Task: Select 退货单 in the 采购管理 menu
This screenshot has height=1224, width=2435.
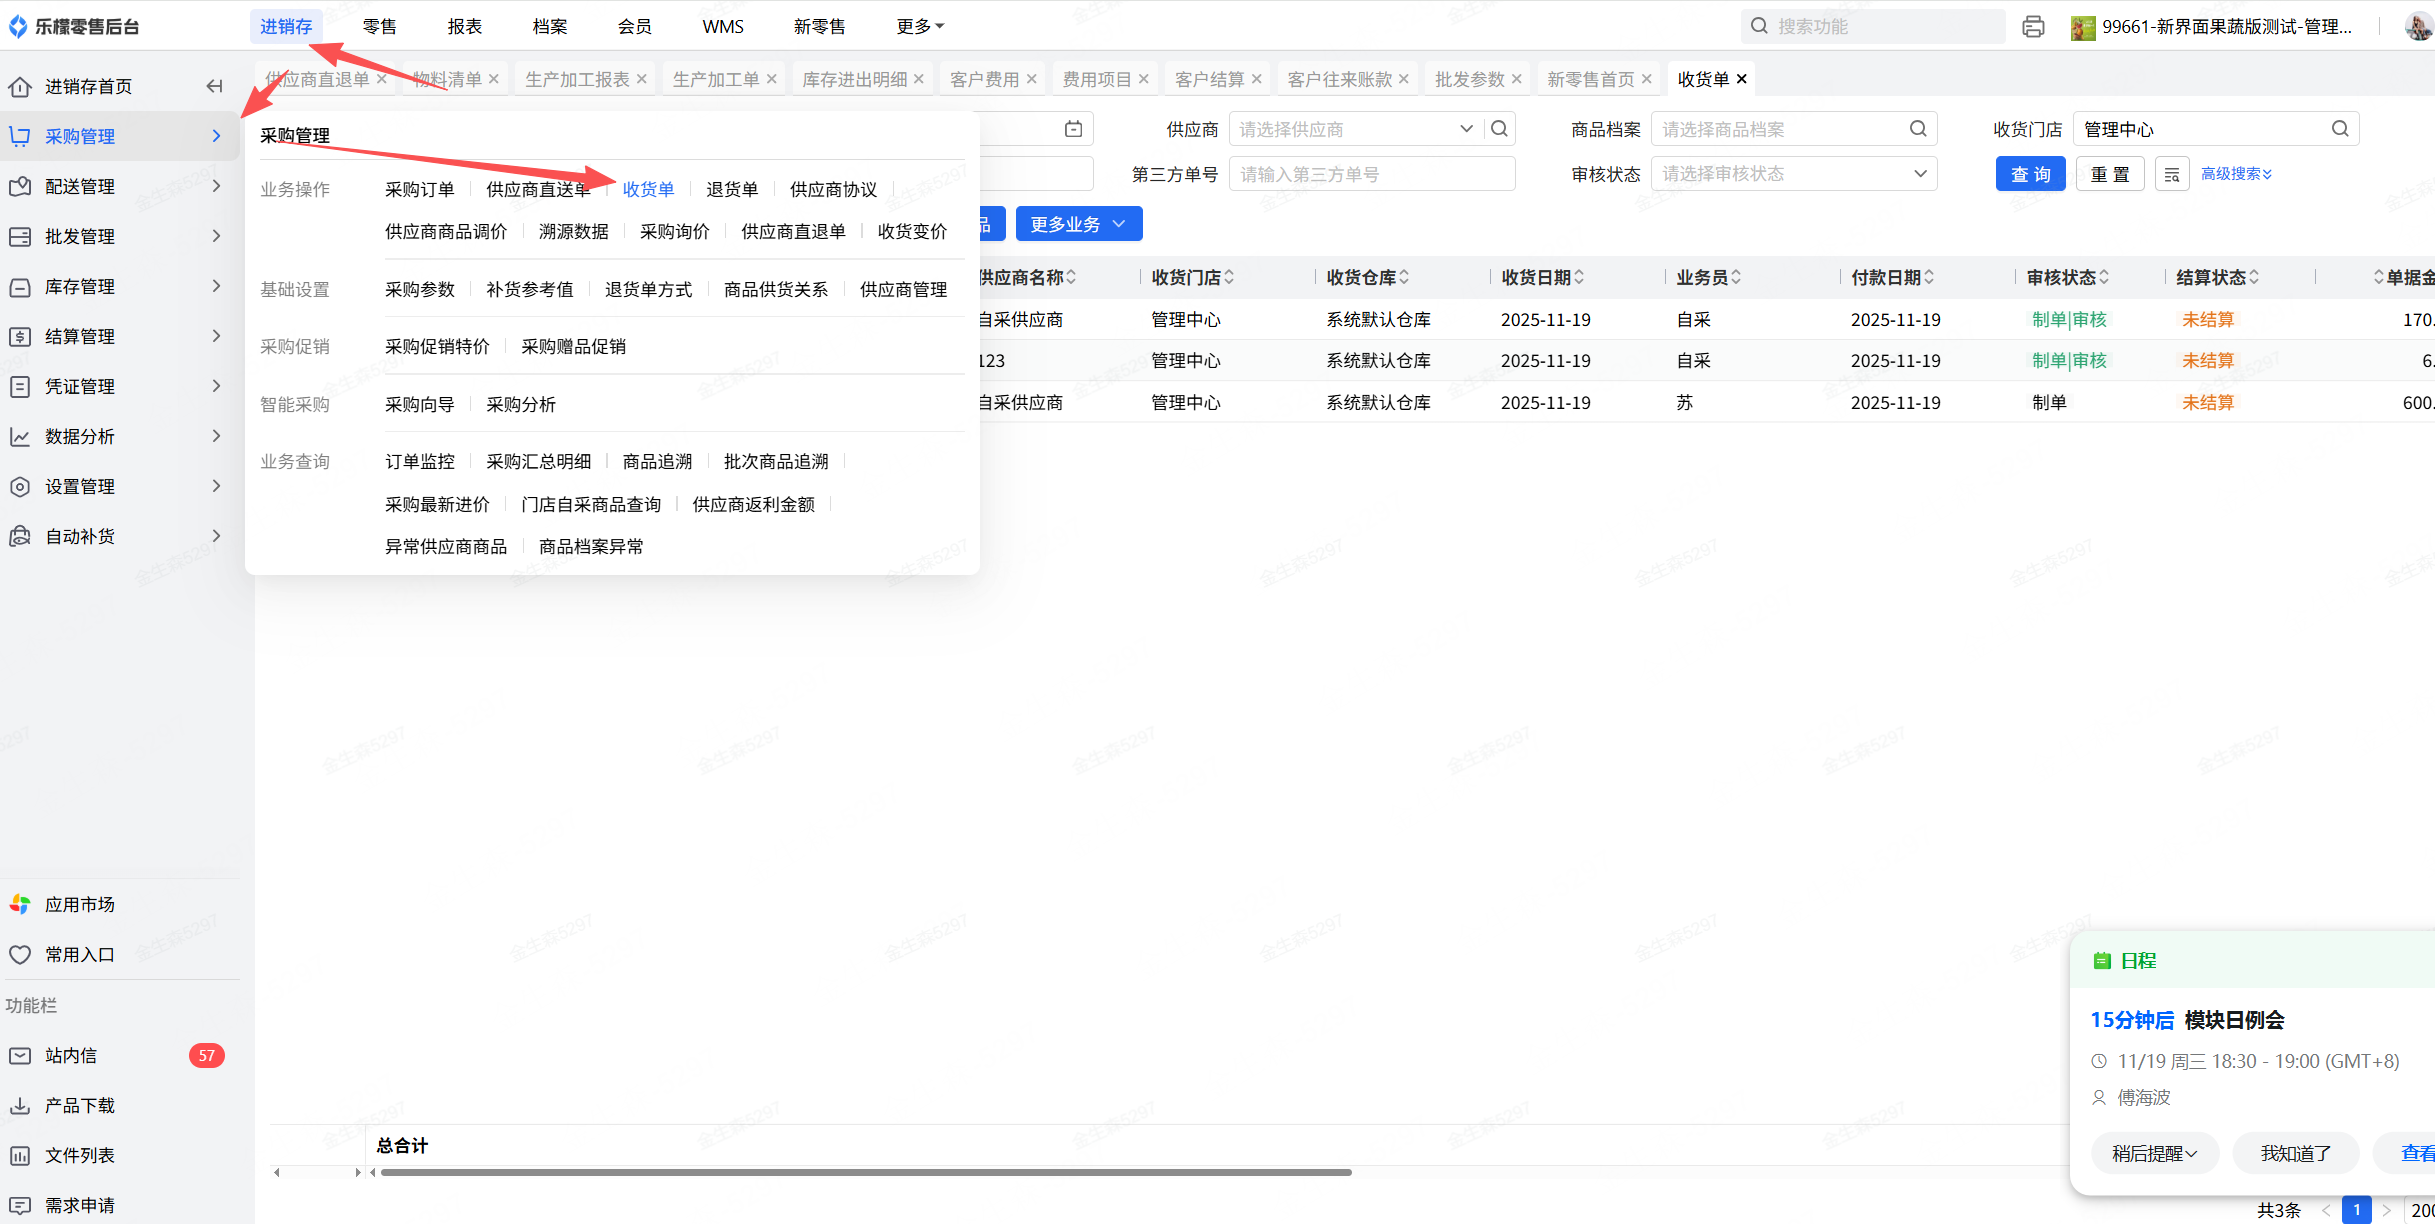Action: [732, 189]
